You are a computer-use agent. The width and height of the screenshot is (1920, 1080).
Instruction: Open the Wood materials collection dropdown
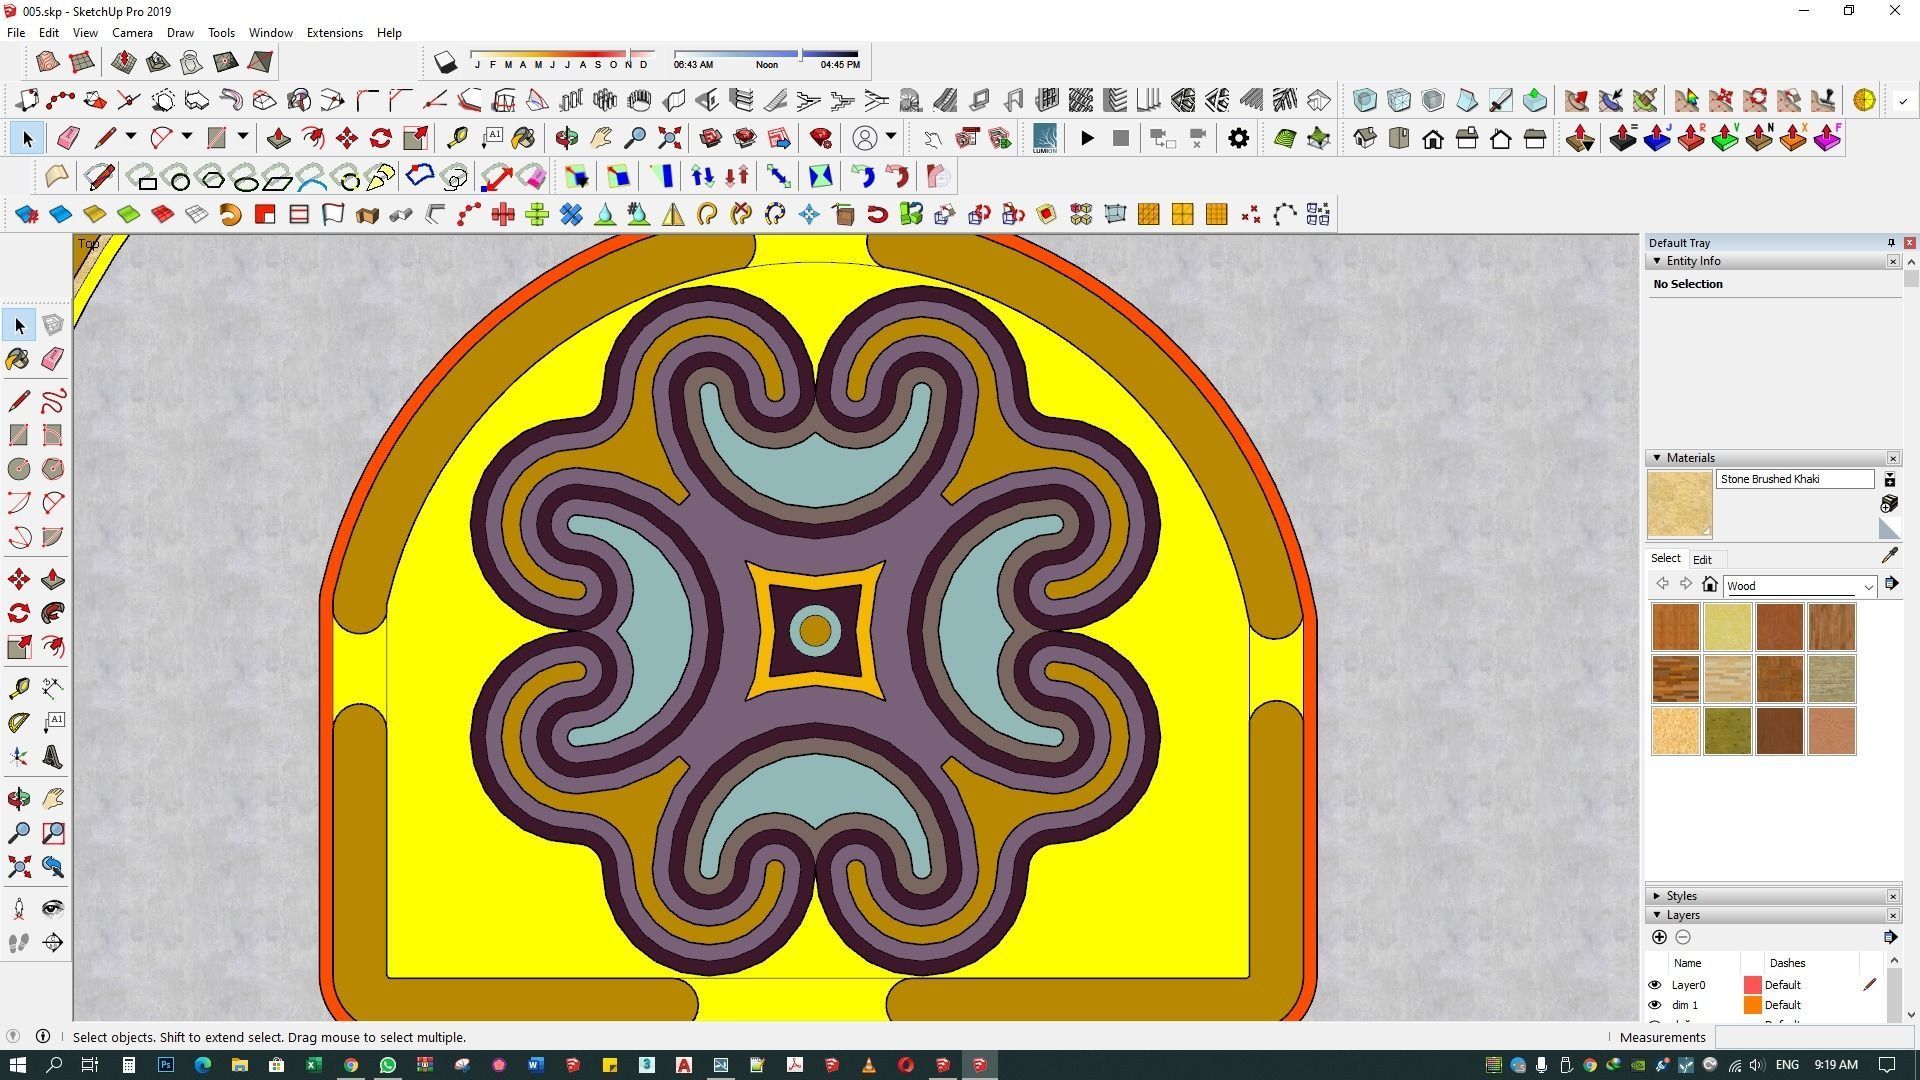(1867, 586)
